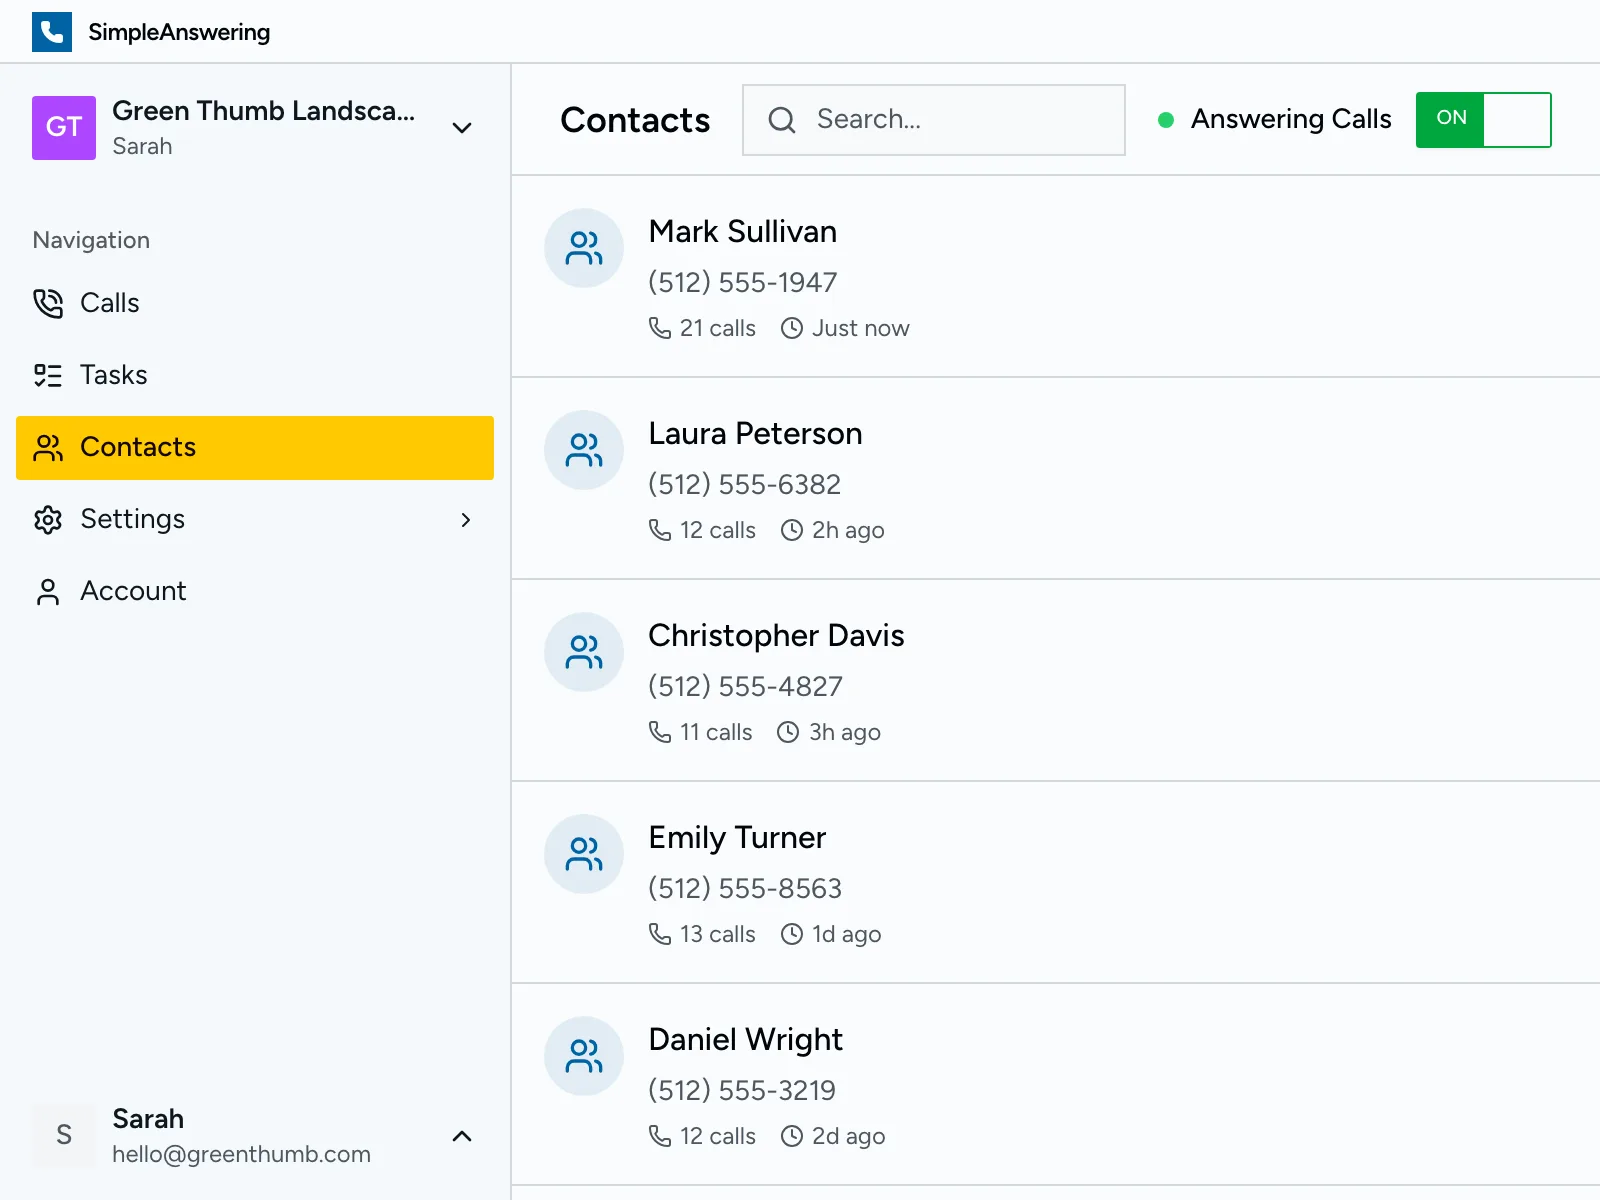Navigate to the Calls section

click(x=109, y=303)
